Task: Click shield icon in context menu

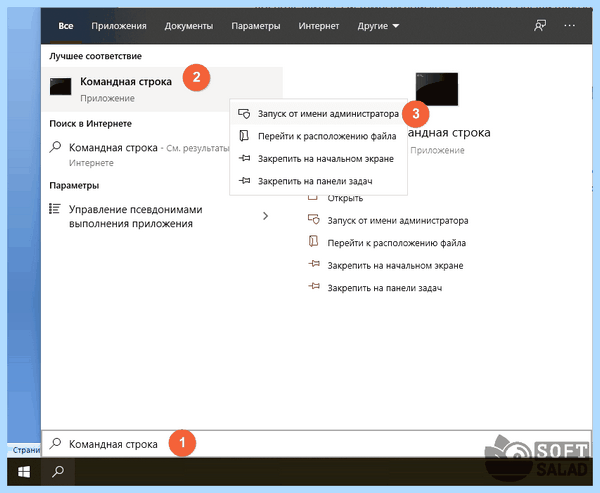Action: tap(244, 114)
